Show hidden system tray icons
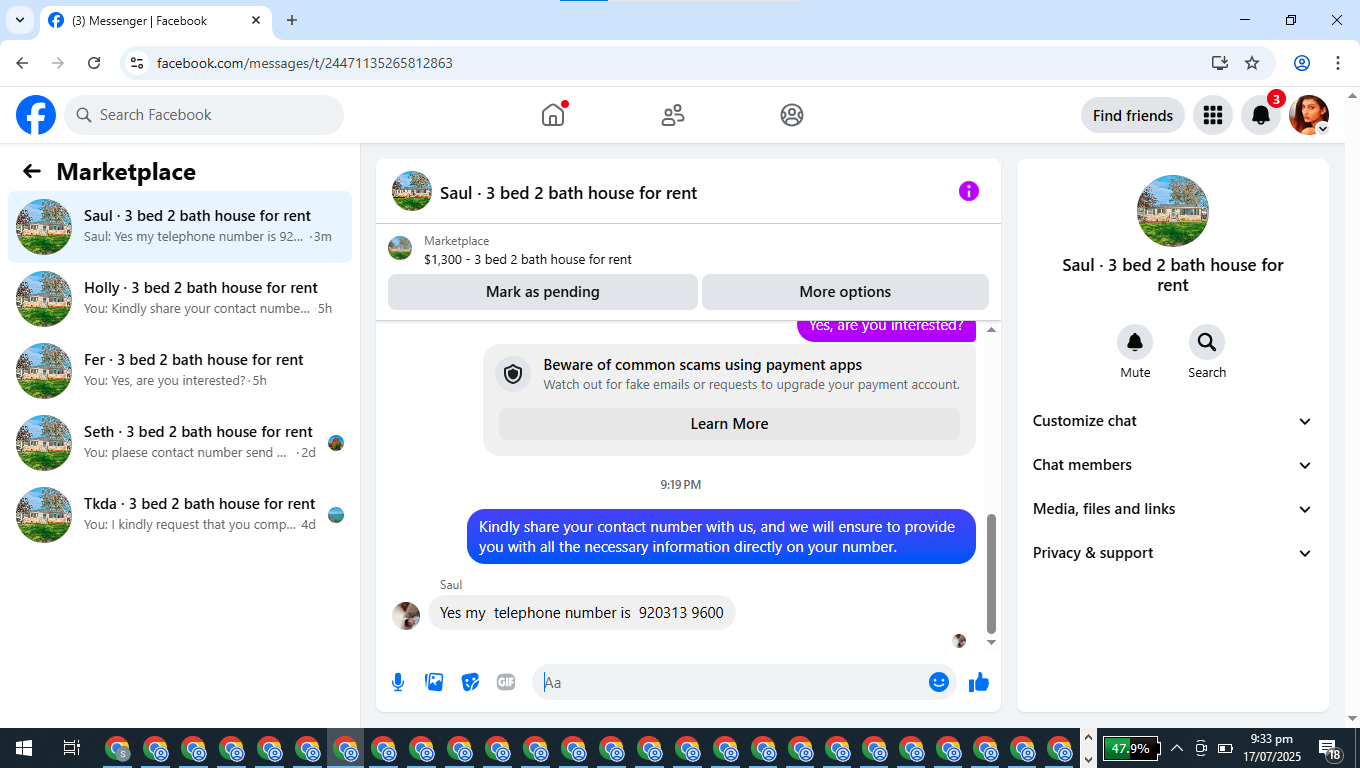 click(x=1177, y=748)
